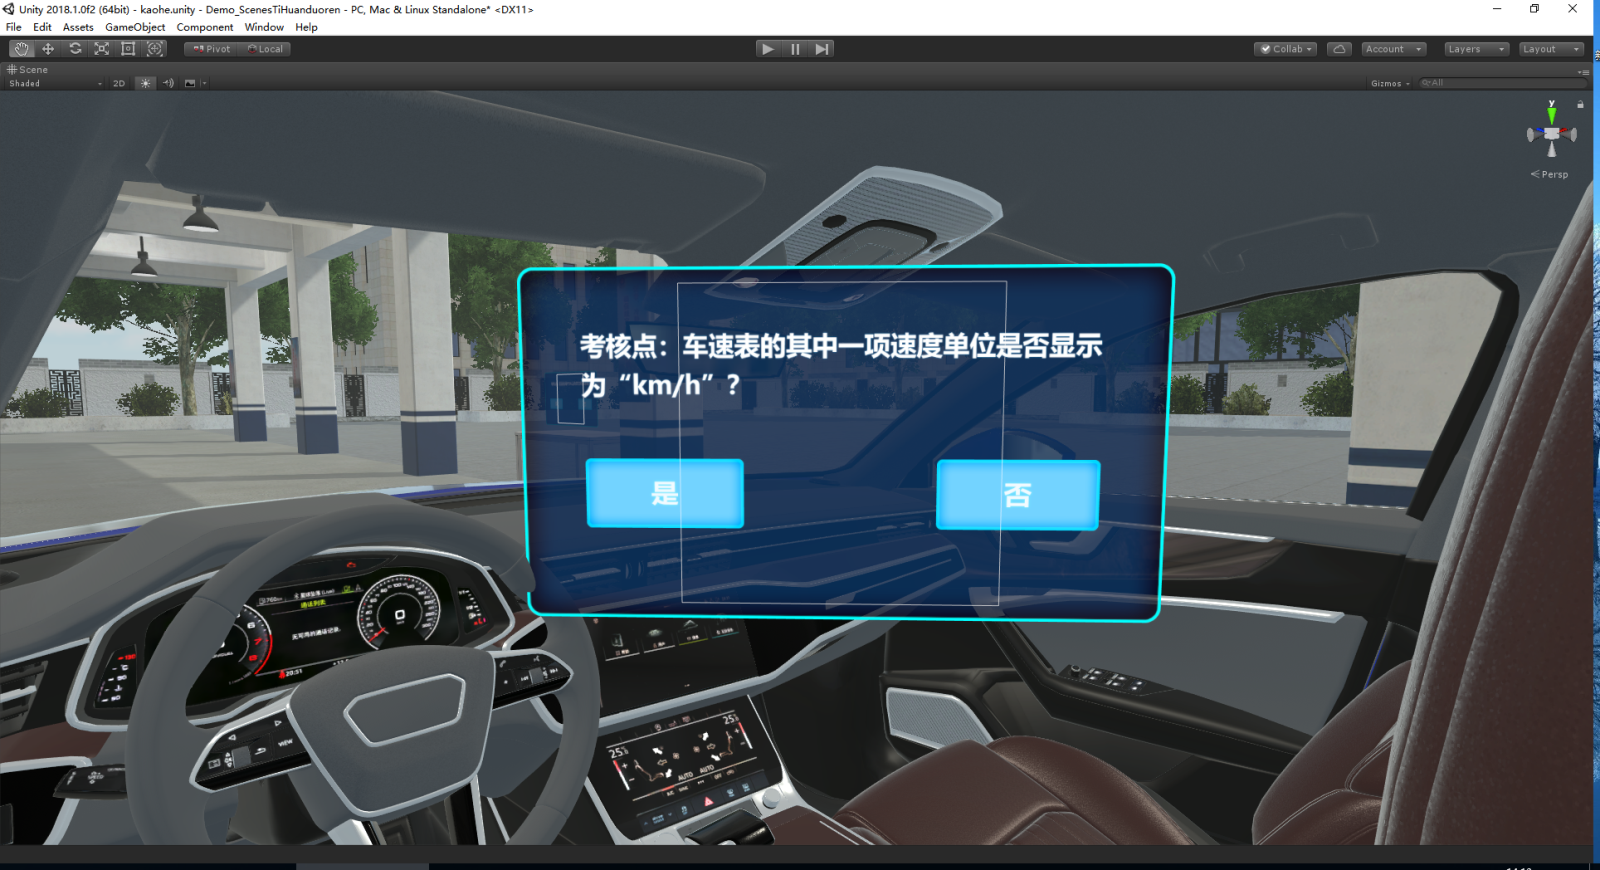Select the Hand tool
This screenshot has width=1600, height=870.
[22, 49]
